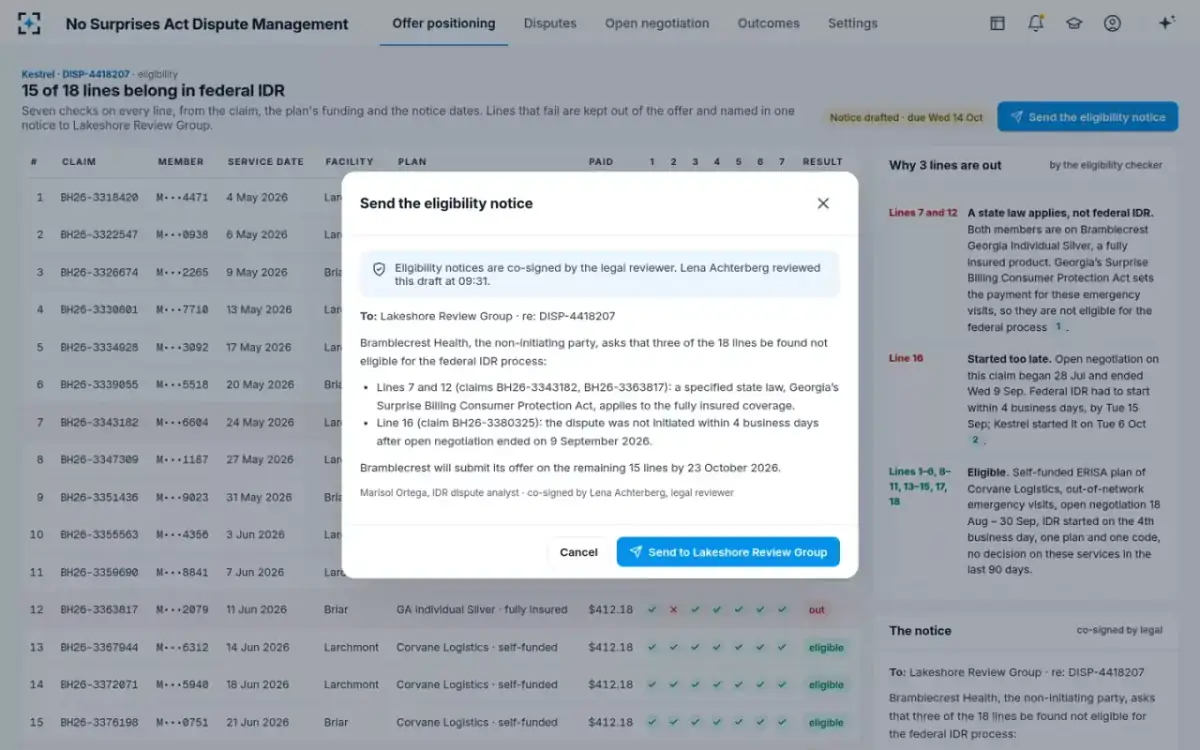This screenshot has width=1200, height=750.
Task: Click the Send the eligibility notice page button
Action: [x=1087, y=117]
